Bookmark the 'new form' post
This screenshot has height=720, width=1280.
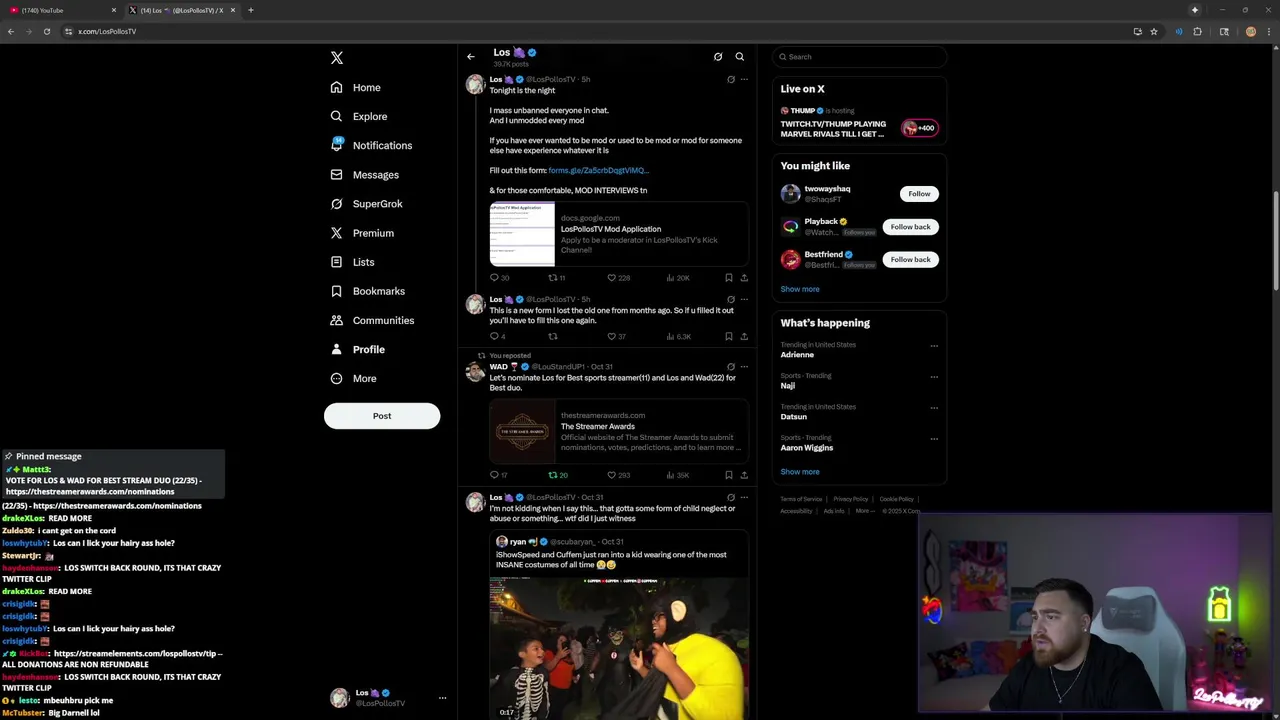729,337
